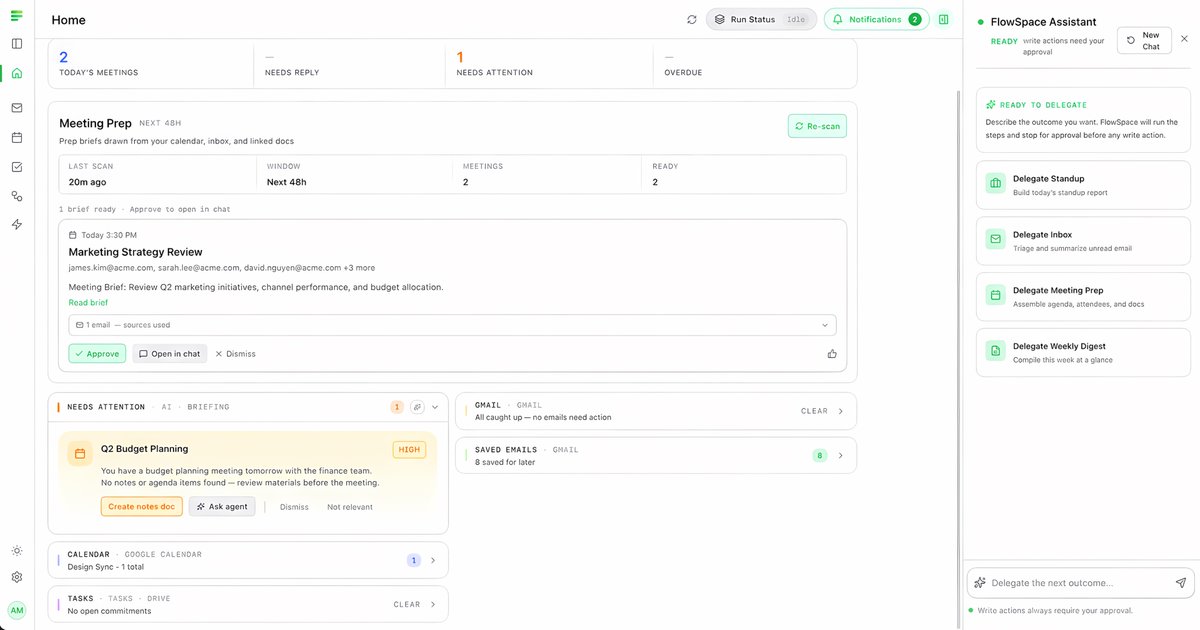Click the sparkle icon in chat input
The height and width of the screenshot is (630, 1200).
(980, 583)
